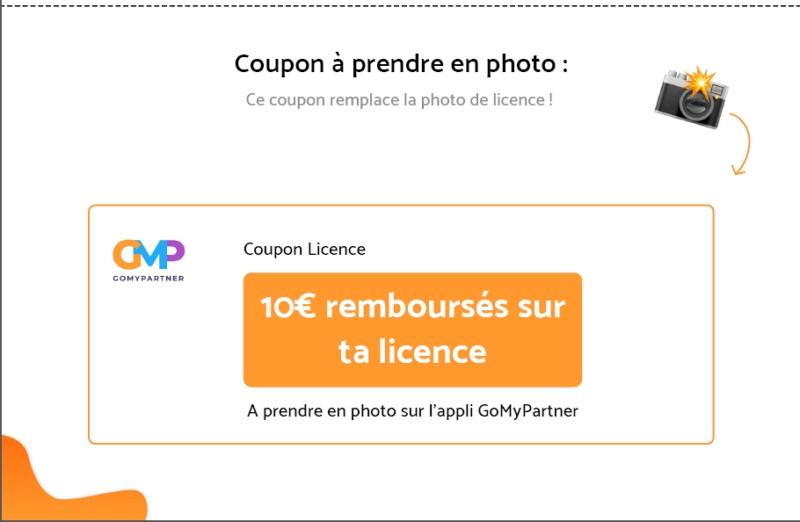
Task: Click the flash sparkle on the camera
Action: pyautogui.click(x=701, y=82)
